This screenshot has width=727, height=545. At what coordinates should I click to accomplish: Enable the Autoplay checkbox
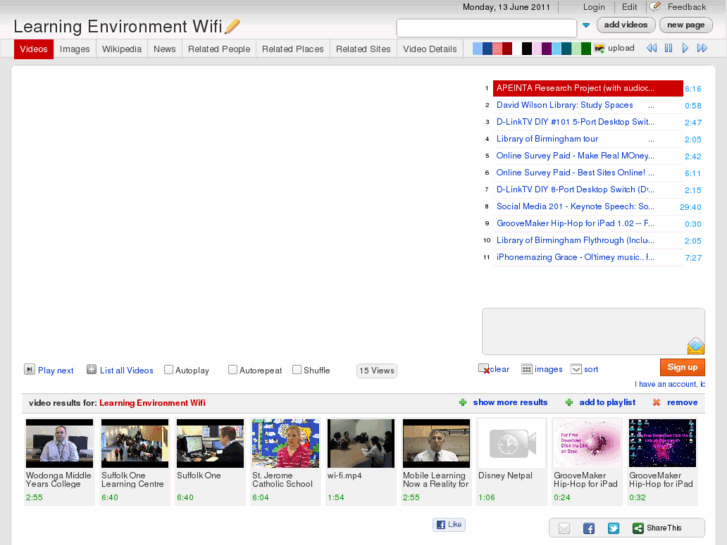(x=169, y=370)
